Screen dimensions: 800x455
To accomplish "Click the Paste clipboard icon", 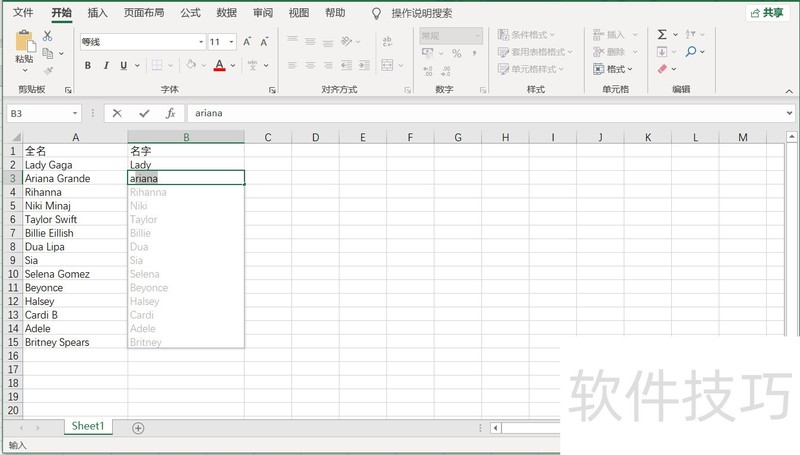I will (24, 41).
